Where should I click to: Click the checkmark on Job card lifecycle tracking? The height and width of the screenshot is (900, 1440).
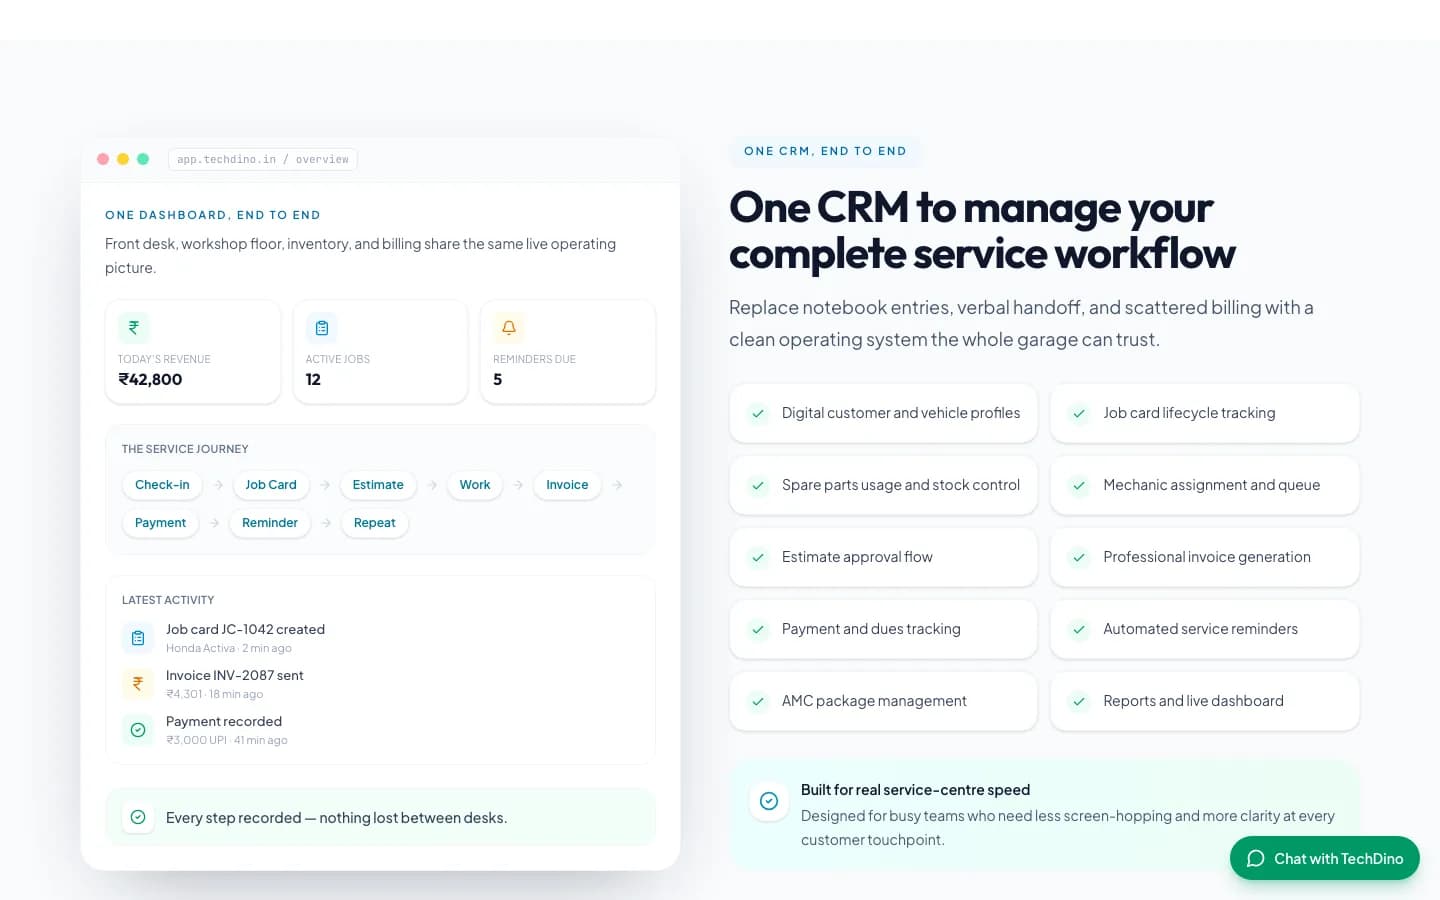pyautogui.click(x=1079, y=413)
